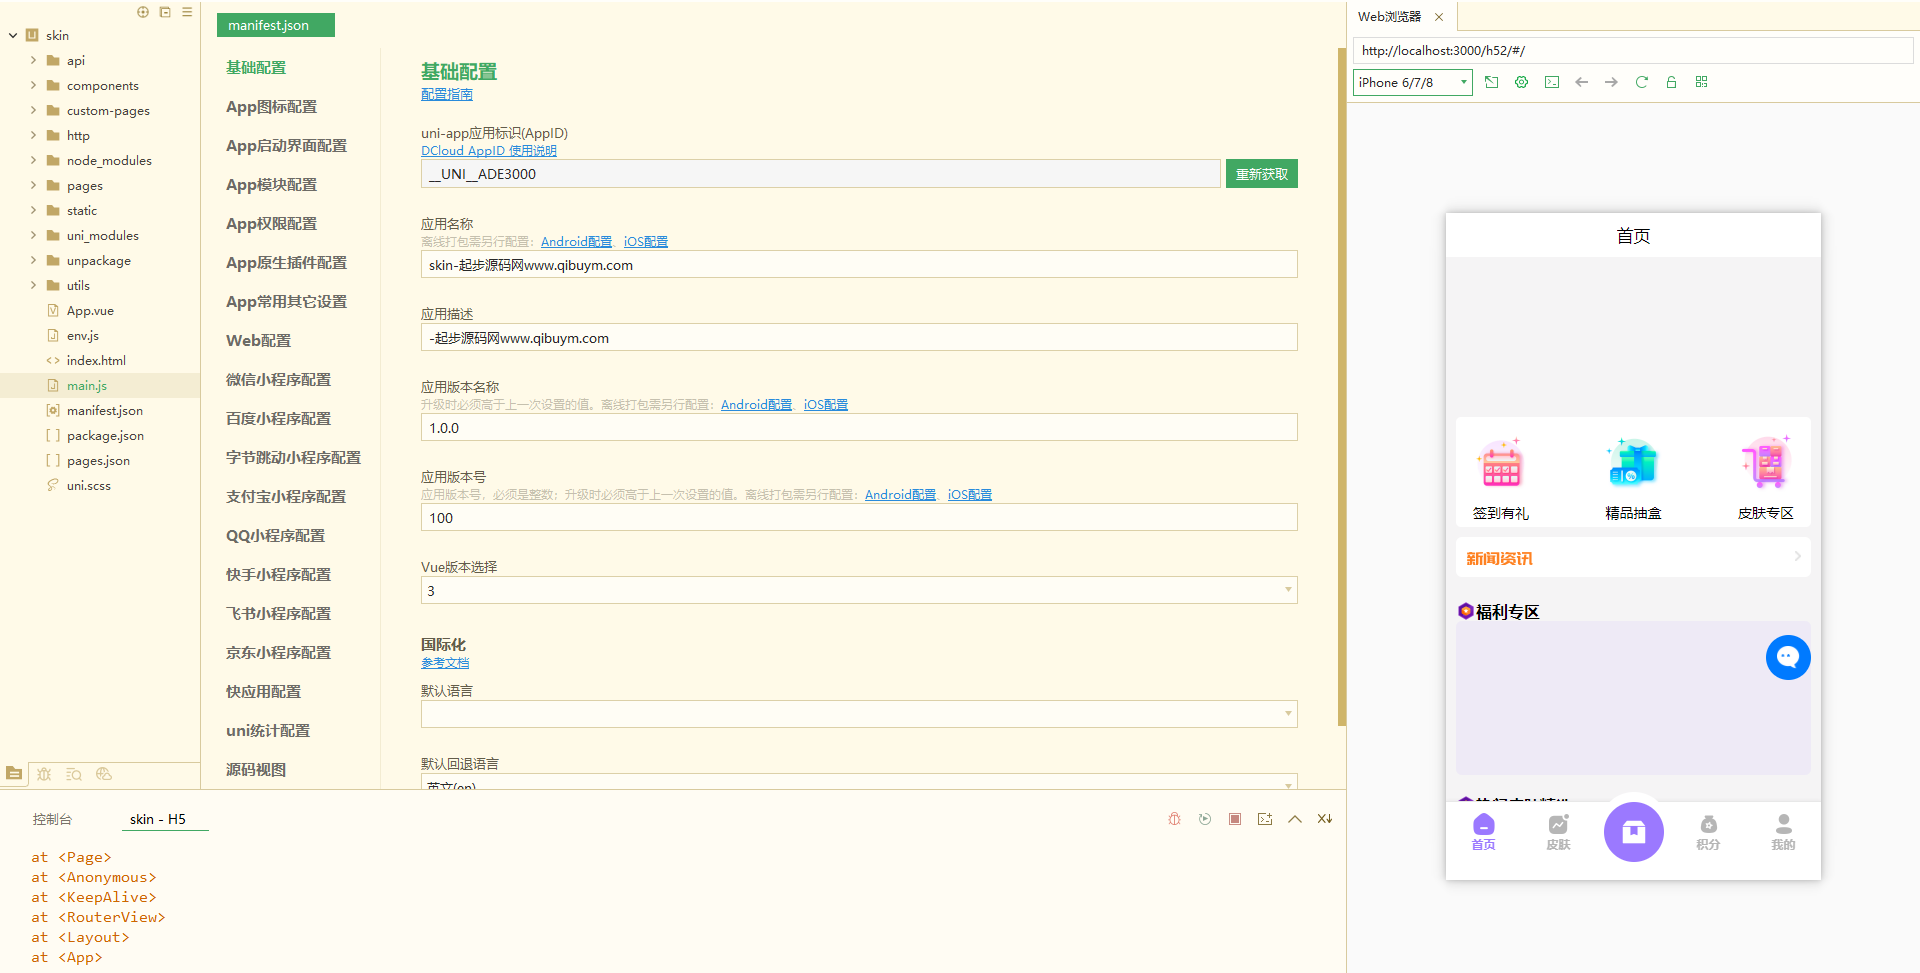Click the rotate-device icon in the Web browser toolbar
Viewport: 1920px width, 973px height.
(x=1491, y=82)
